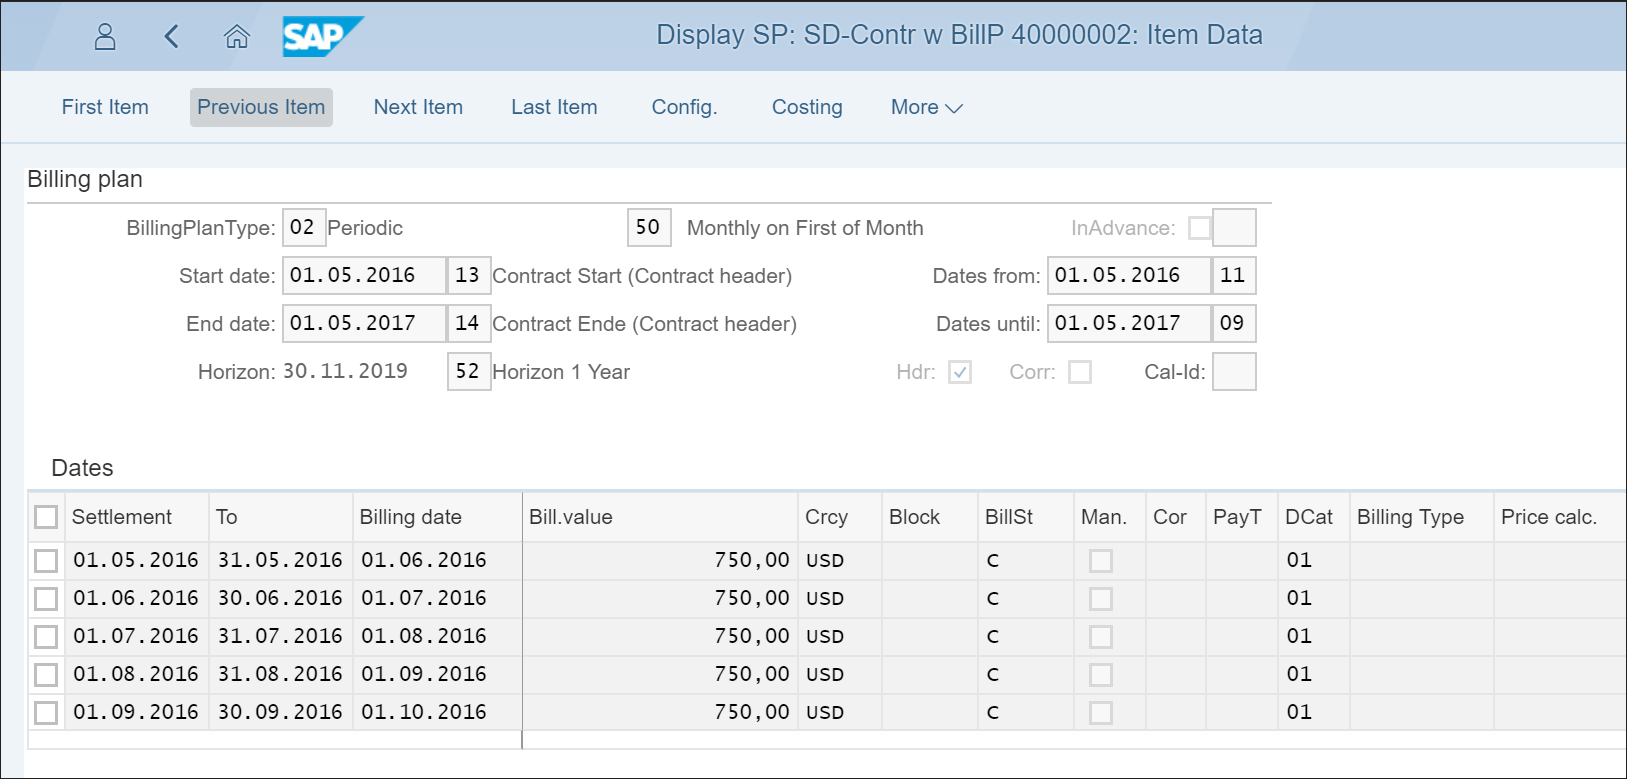Open Config. function
Image resolution: width=1627 pixels, height=779 pixels.
(685, 107)
